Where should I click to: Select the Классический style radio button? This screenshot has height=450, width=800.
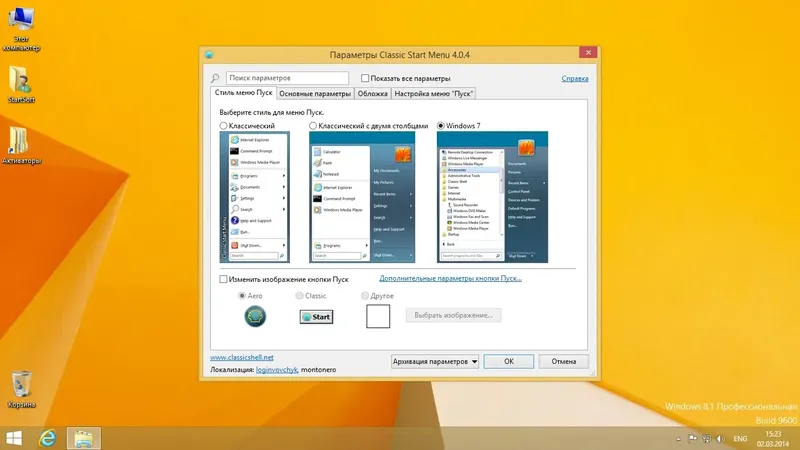coord(223,126)
